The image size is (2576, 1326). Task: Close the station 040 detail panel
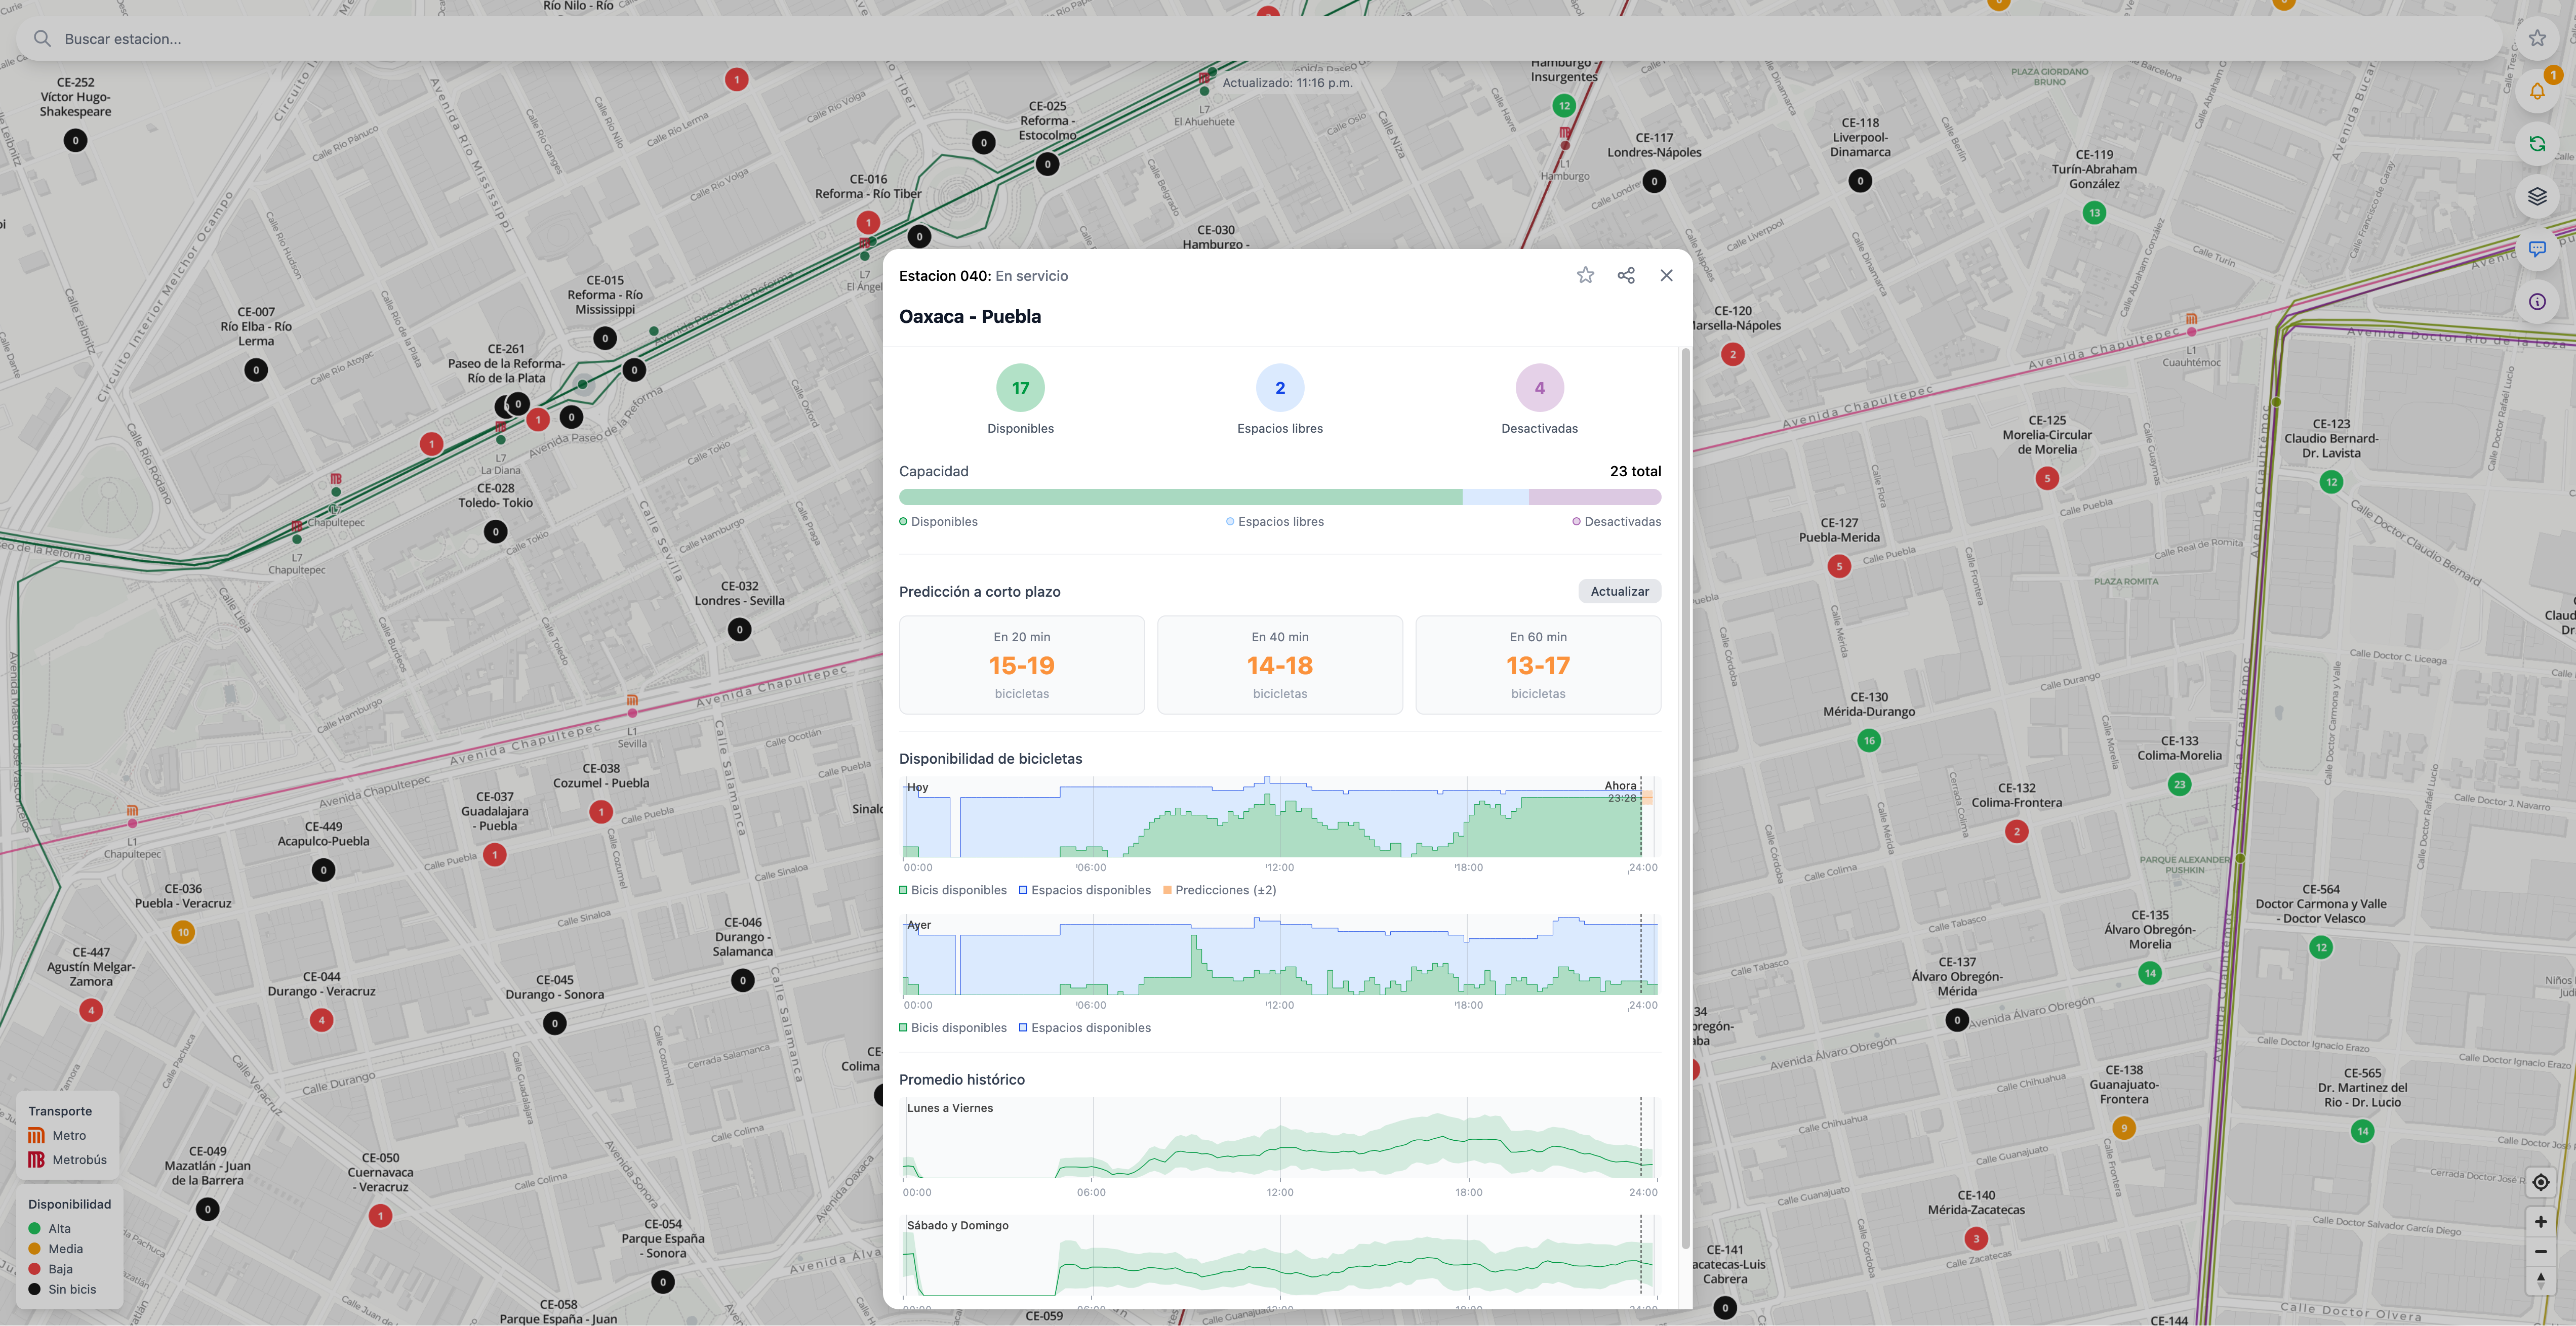(1666, 275)
